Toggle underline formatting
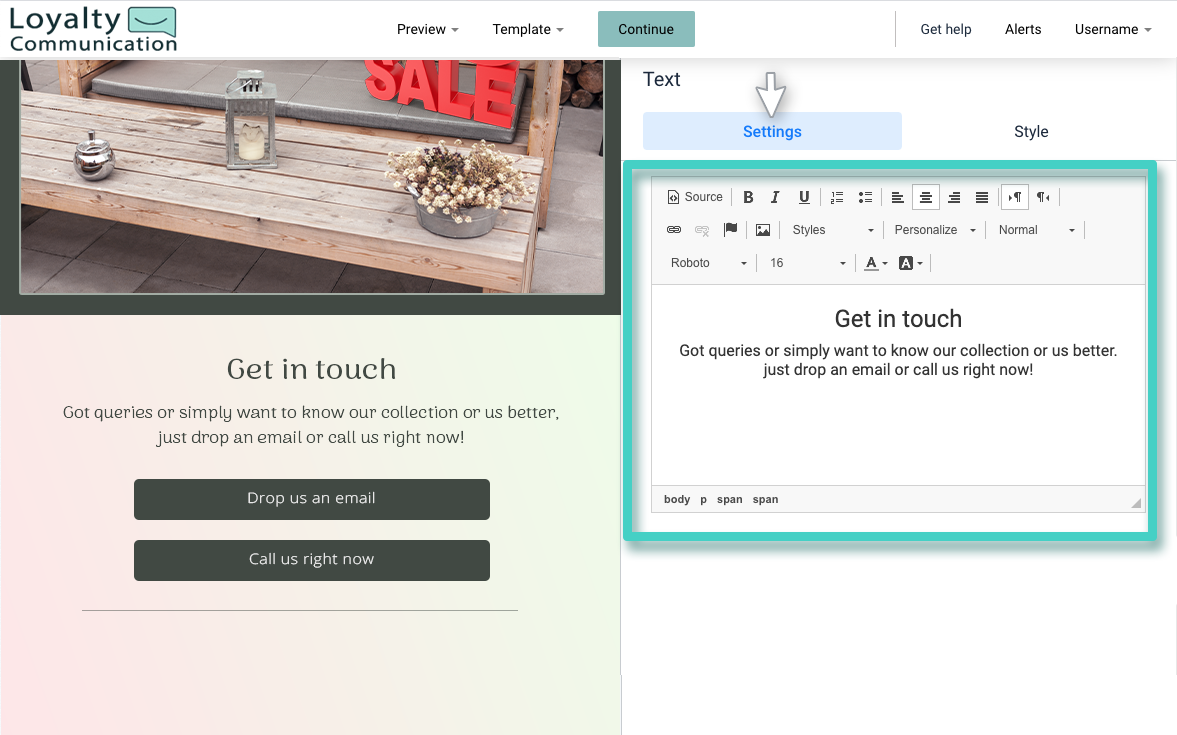The width and height of the screenshot is (1177, 735). click(804, 197)
